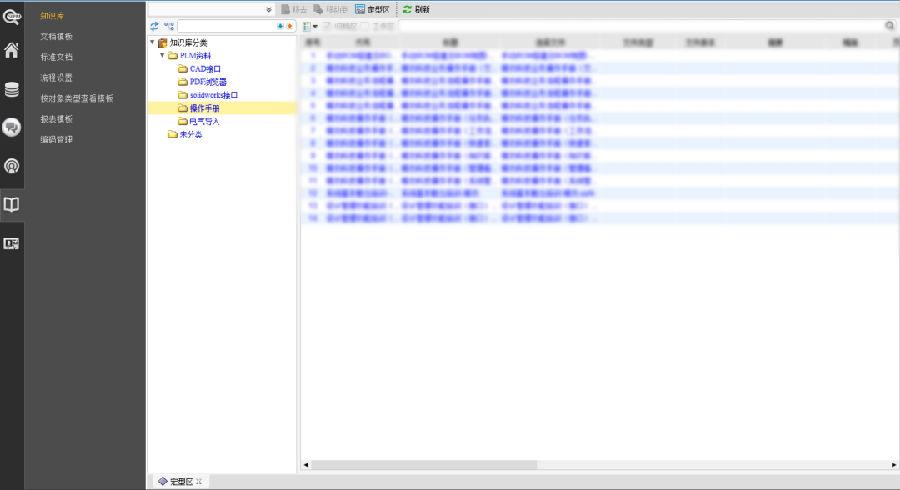900x490 pixels.
Task: Click the greyed stacked-documents toolbar button
Action: click(330, 9)
